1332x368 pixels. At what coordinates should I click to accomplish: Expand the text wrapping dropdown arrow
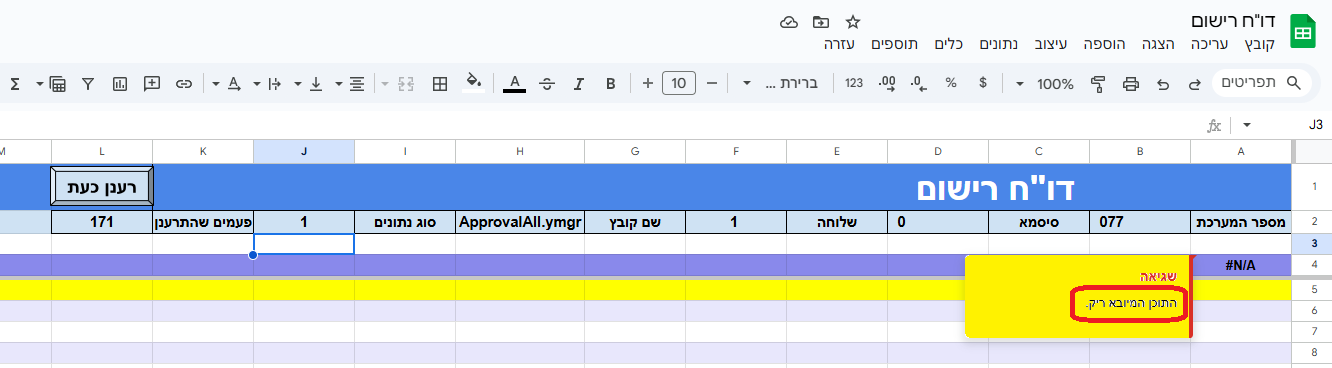[x=257, y=83]
